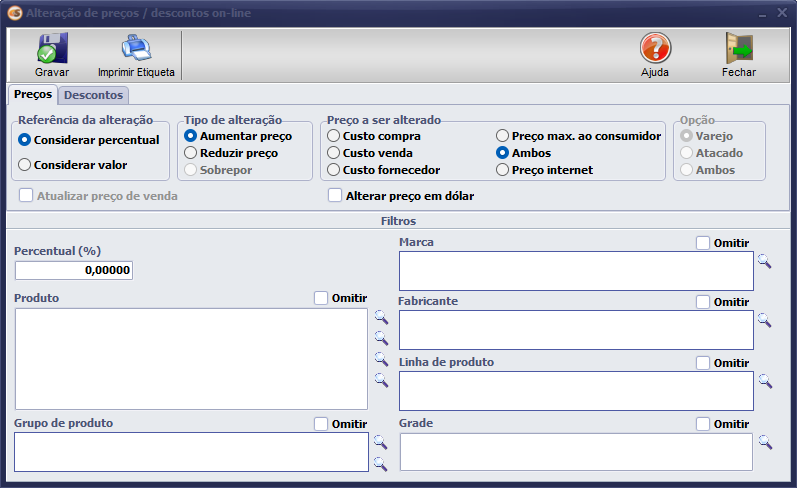This screenshot has width=797, height=488.
Task: Click the Fabricante search magnifier icon
Action: [764, 320]
